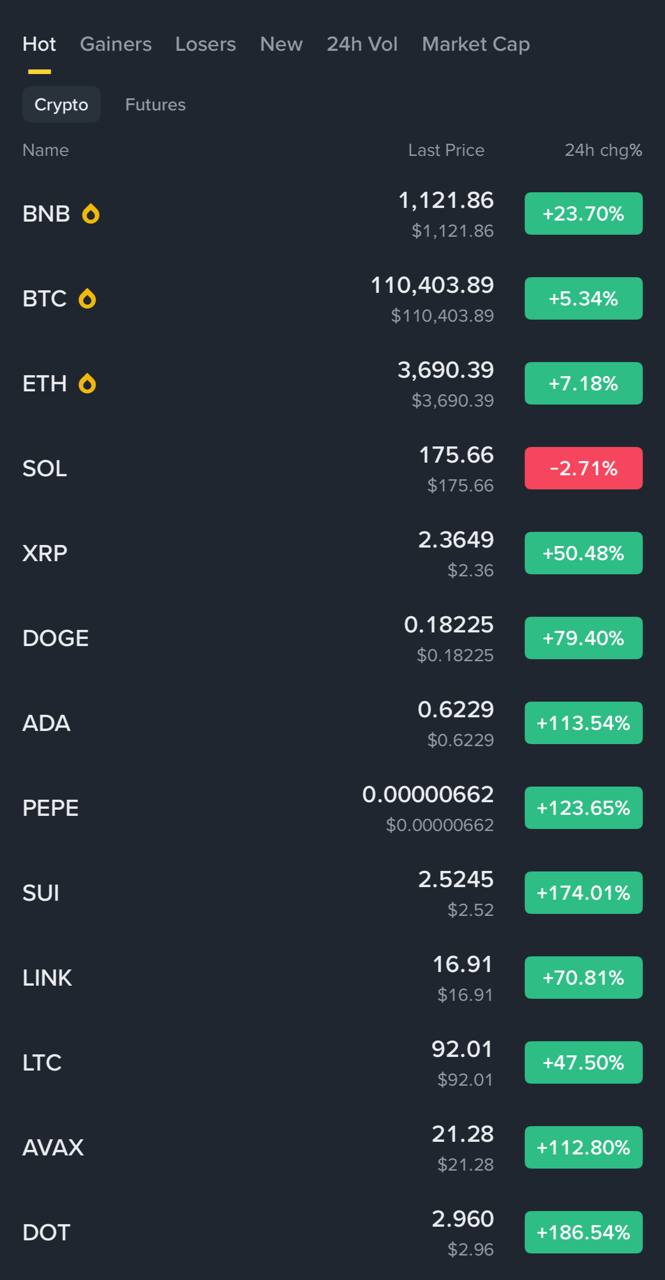The image size is (665, 1280).
Task: Open the Losers tab
Action: click(205, 44)
